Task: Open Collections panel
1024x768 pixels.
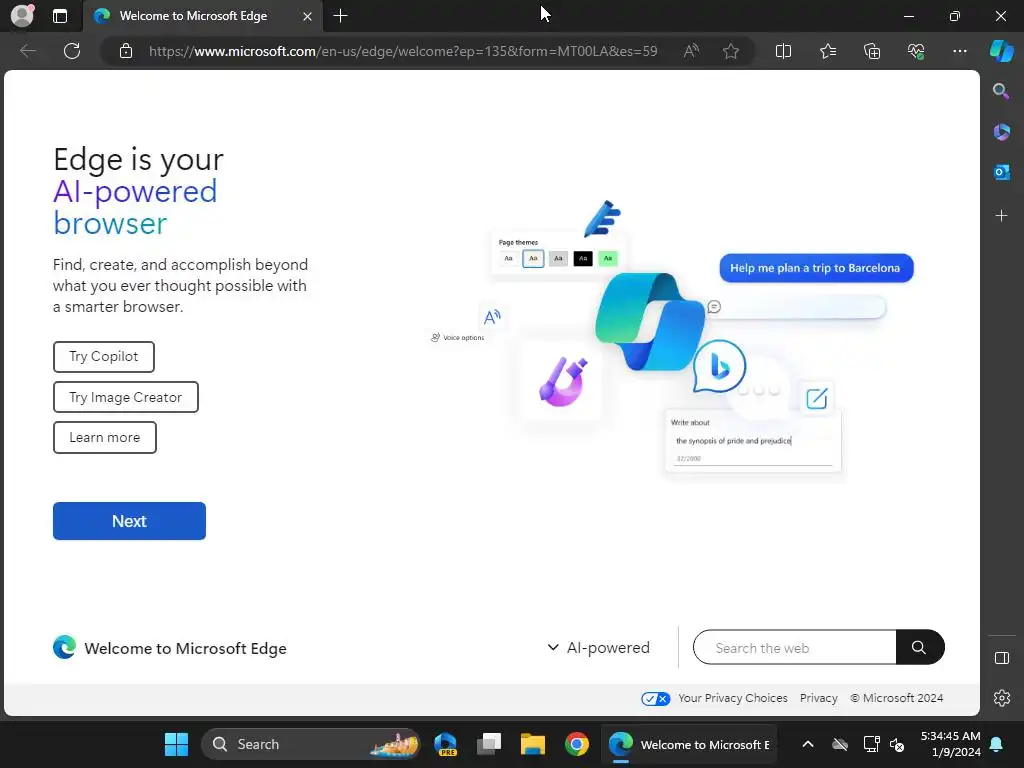Action: 872,51
